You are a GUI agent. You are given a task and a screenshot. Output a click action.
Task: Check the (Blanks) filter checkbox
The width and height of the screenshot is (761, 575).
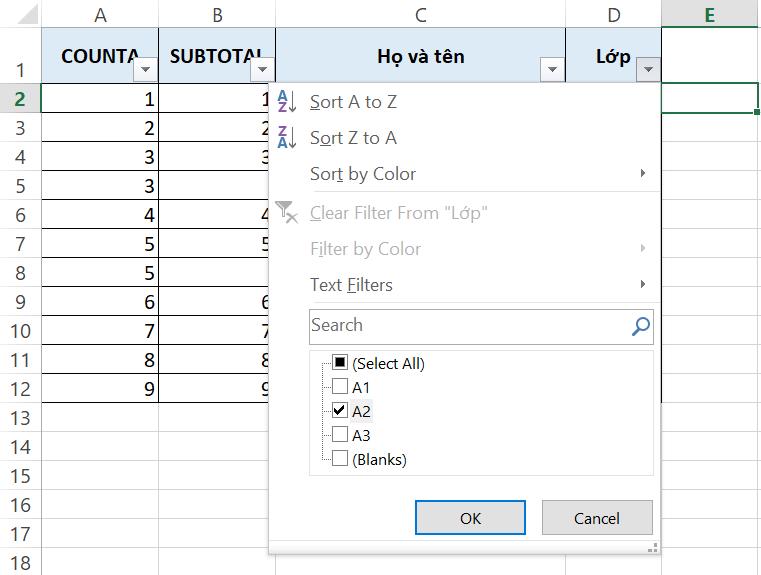point(340,458)
